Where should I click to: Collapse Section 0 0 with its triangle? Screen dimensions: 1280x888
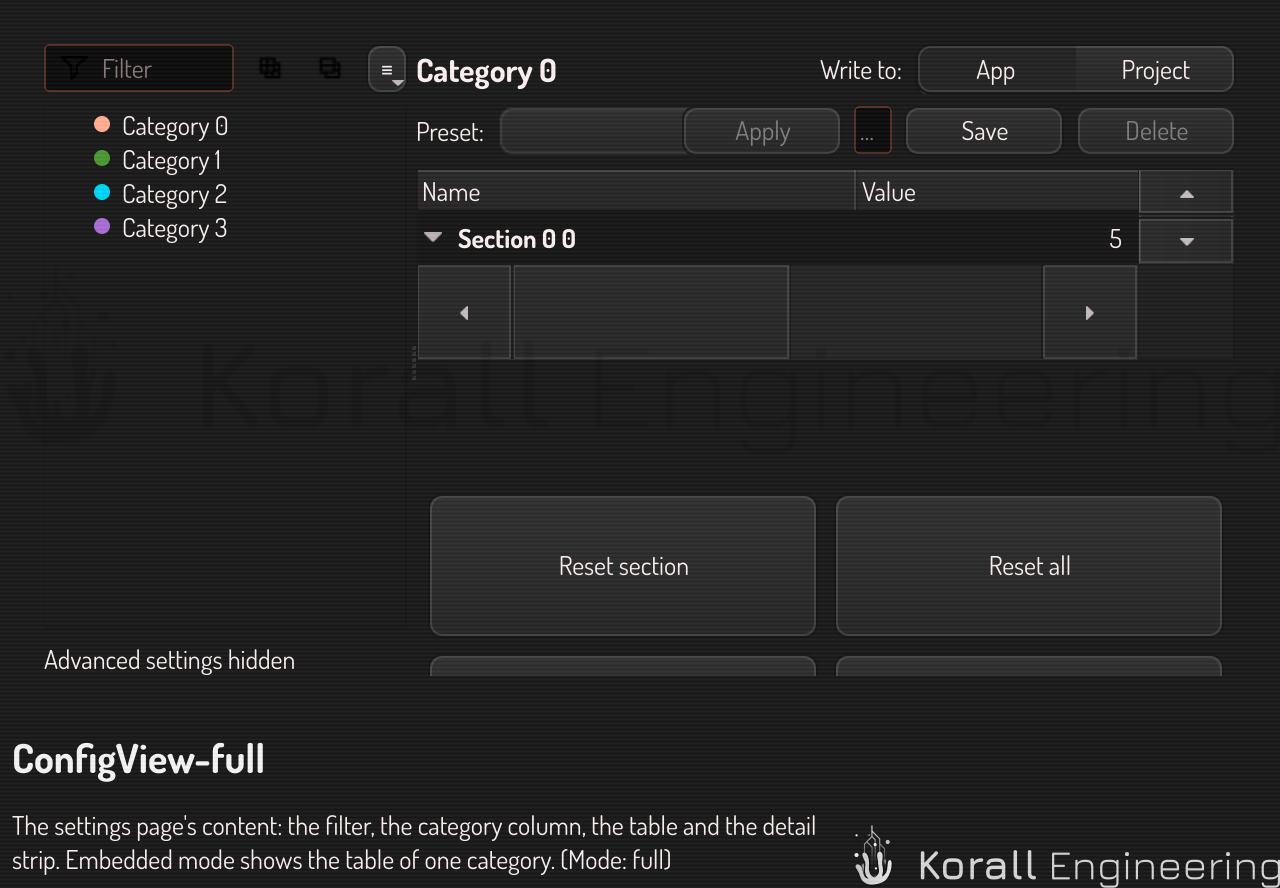[x=433, y=238]
